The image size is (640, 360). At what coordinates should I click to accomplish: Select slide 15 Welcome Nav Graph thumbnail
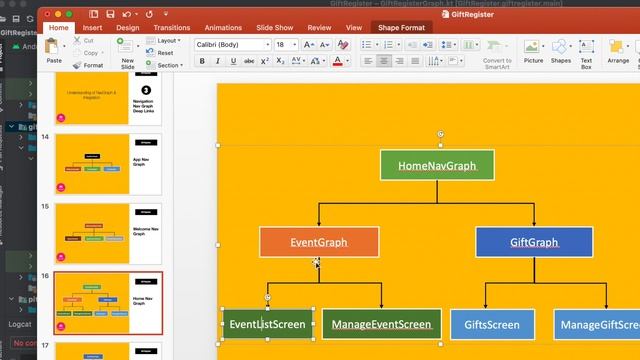coord(108,233)
